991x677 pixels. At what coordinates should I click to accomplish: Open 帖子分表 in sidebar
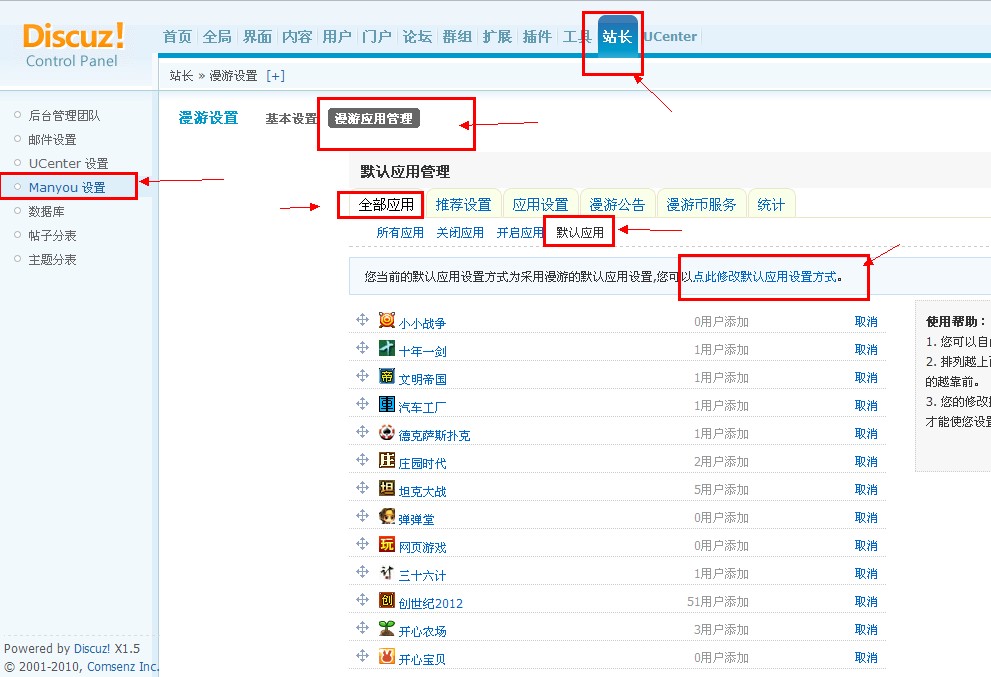[52, 236]
